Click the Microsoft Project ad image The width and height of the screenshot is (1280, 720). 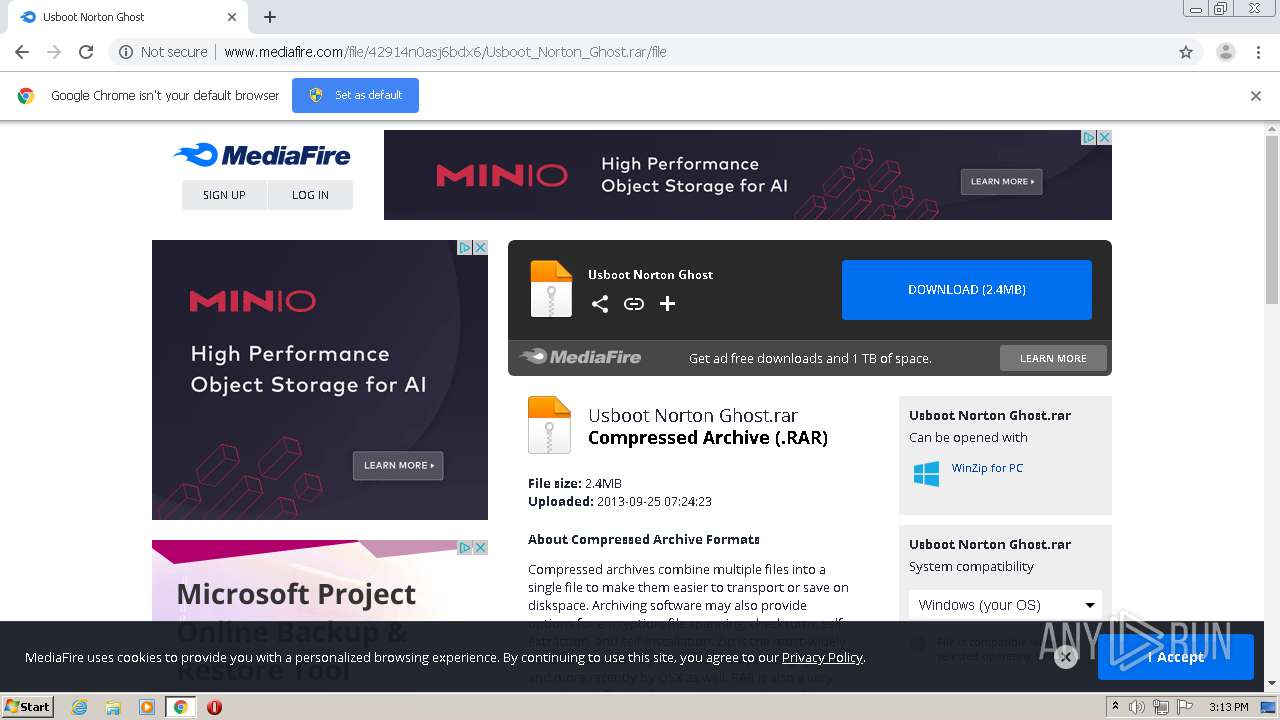coord(320,615)
